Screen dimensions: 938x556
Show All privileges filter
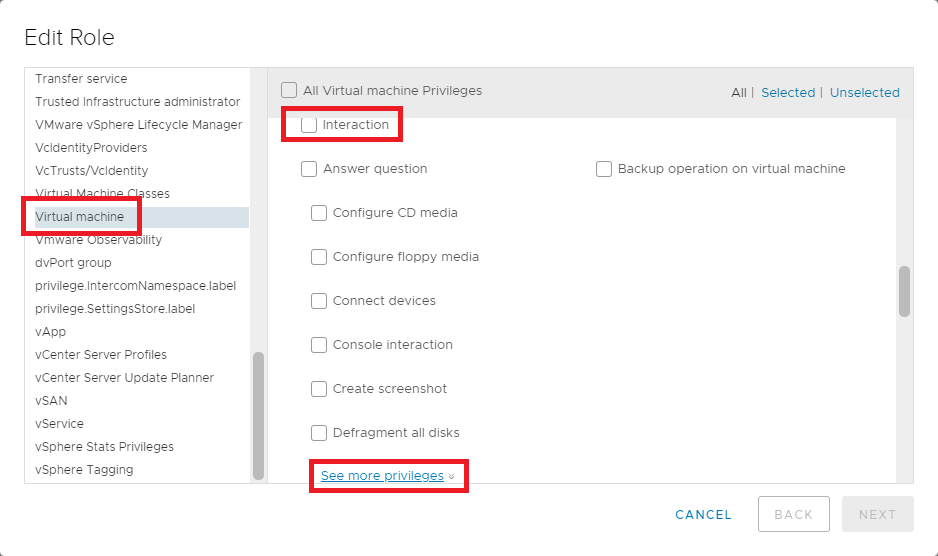[x=738, y=93]
